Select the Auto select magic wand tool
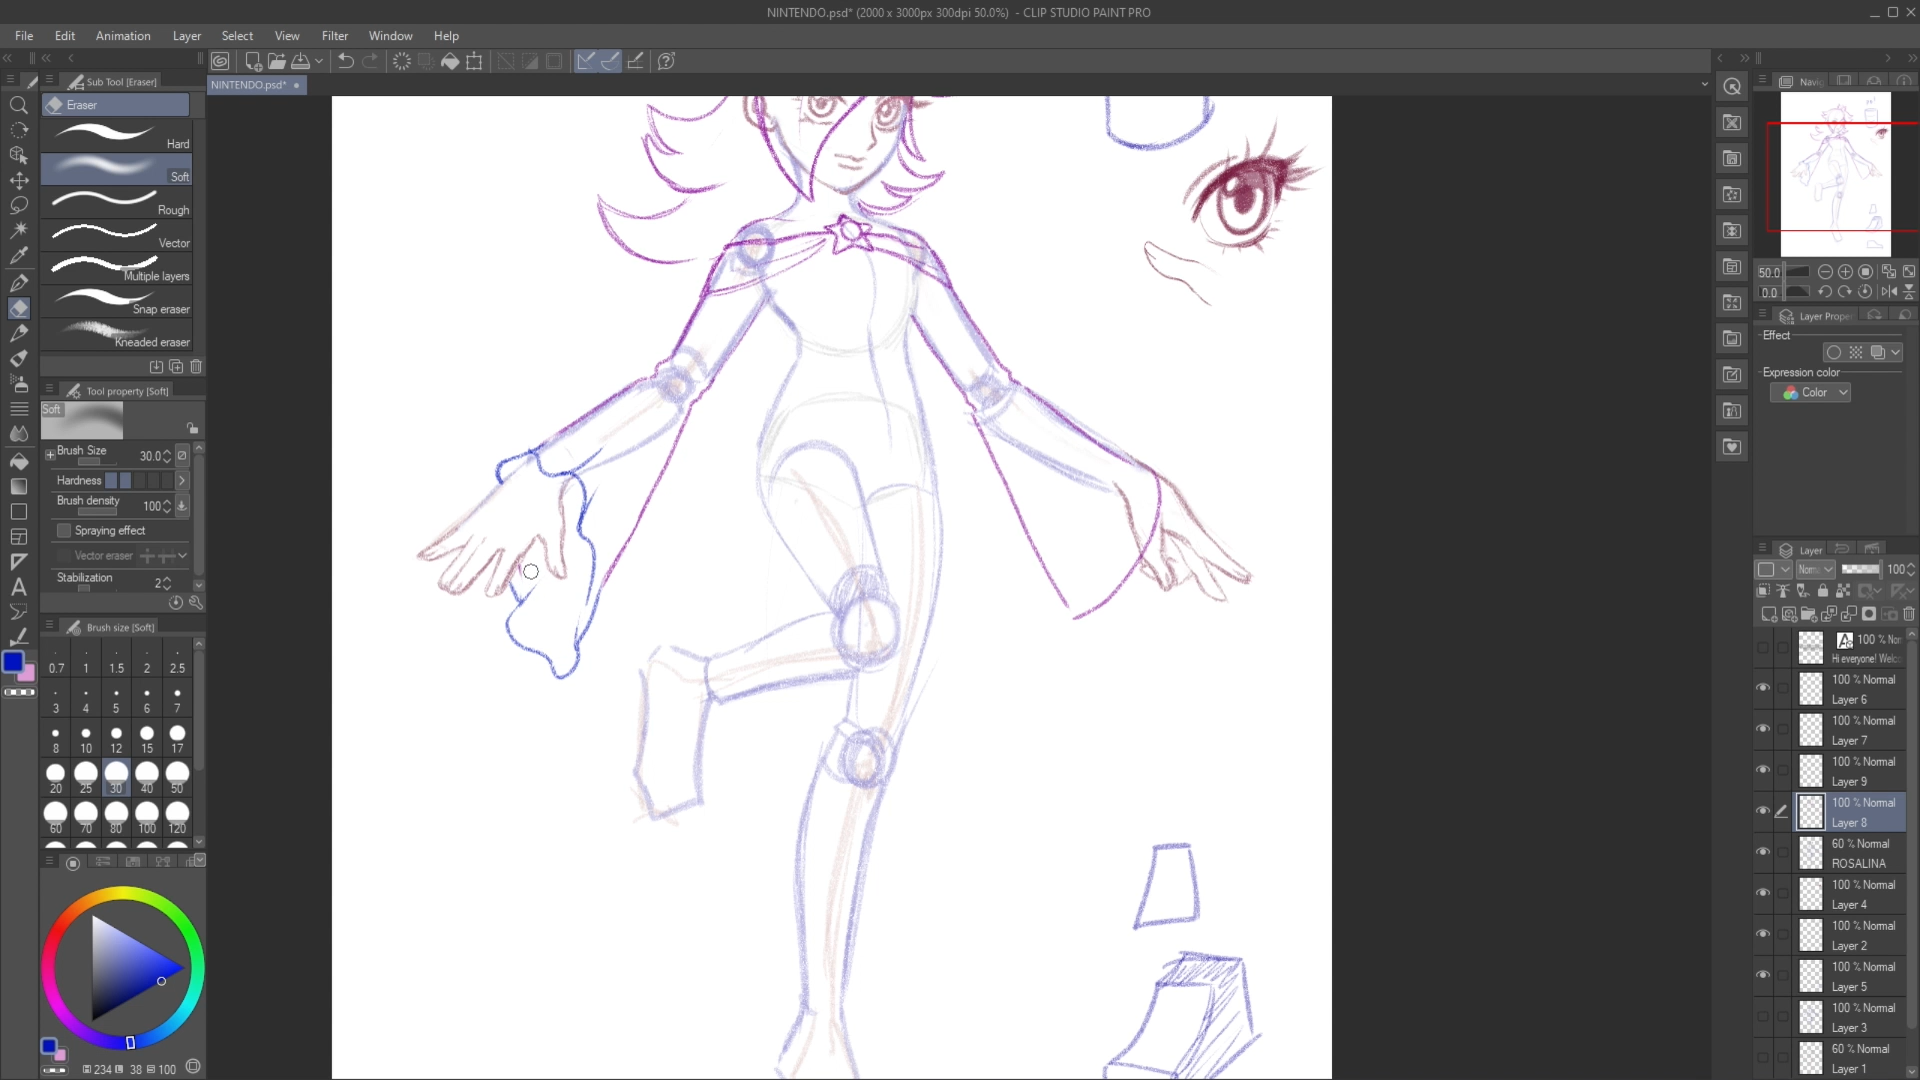The image size is (1920, 1080). [x=18, y=230]
